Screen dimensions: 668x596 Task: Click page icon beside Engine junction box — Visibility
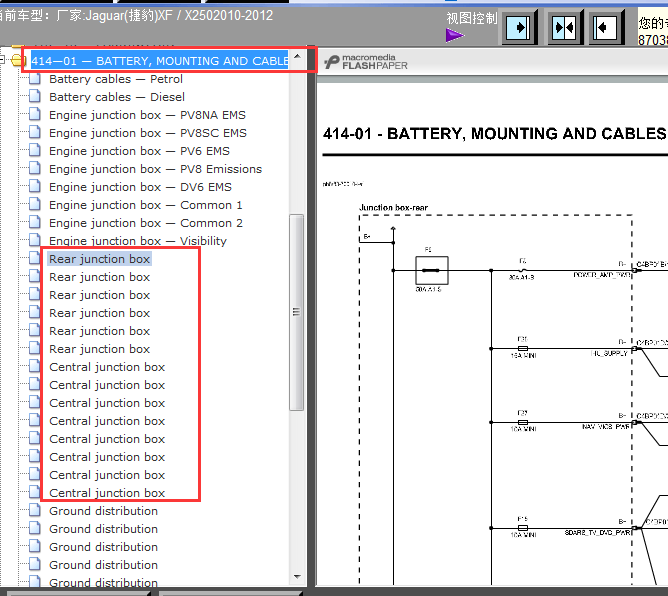point(35,240)
